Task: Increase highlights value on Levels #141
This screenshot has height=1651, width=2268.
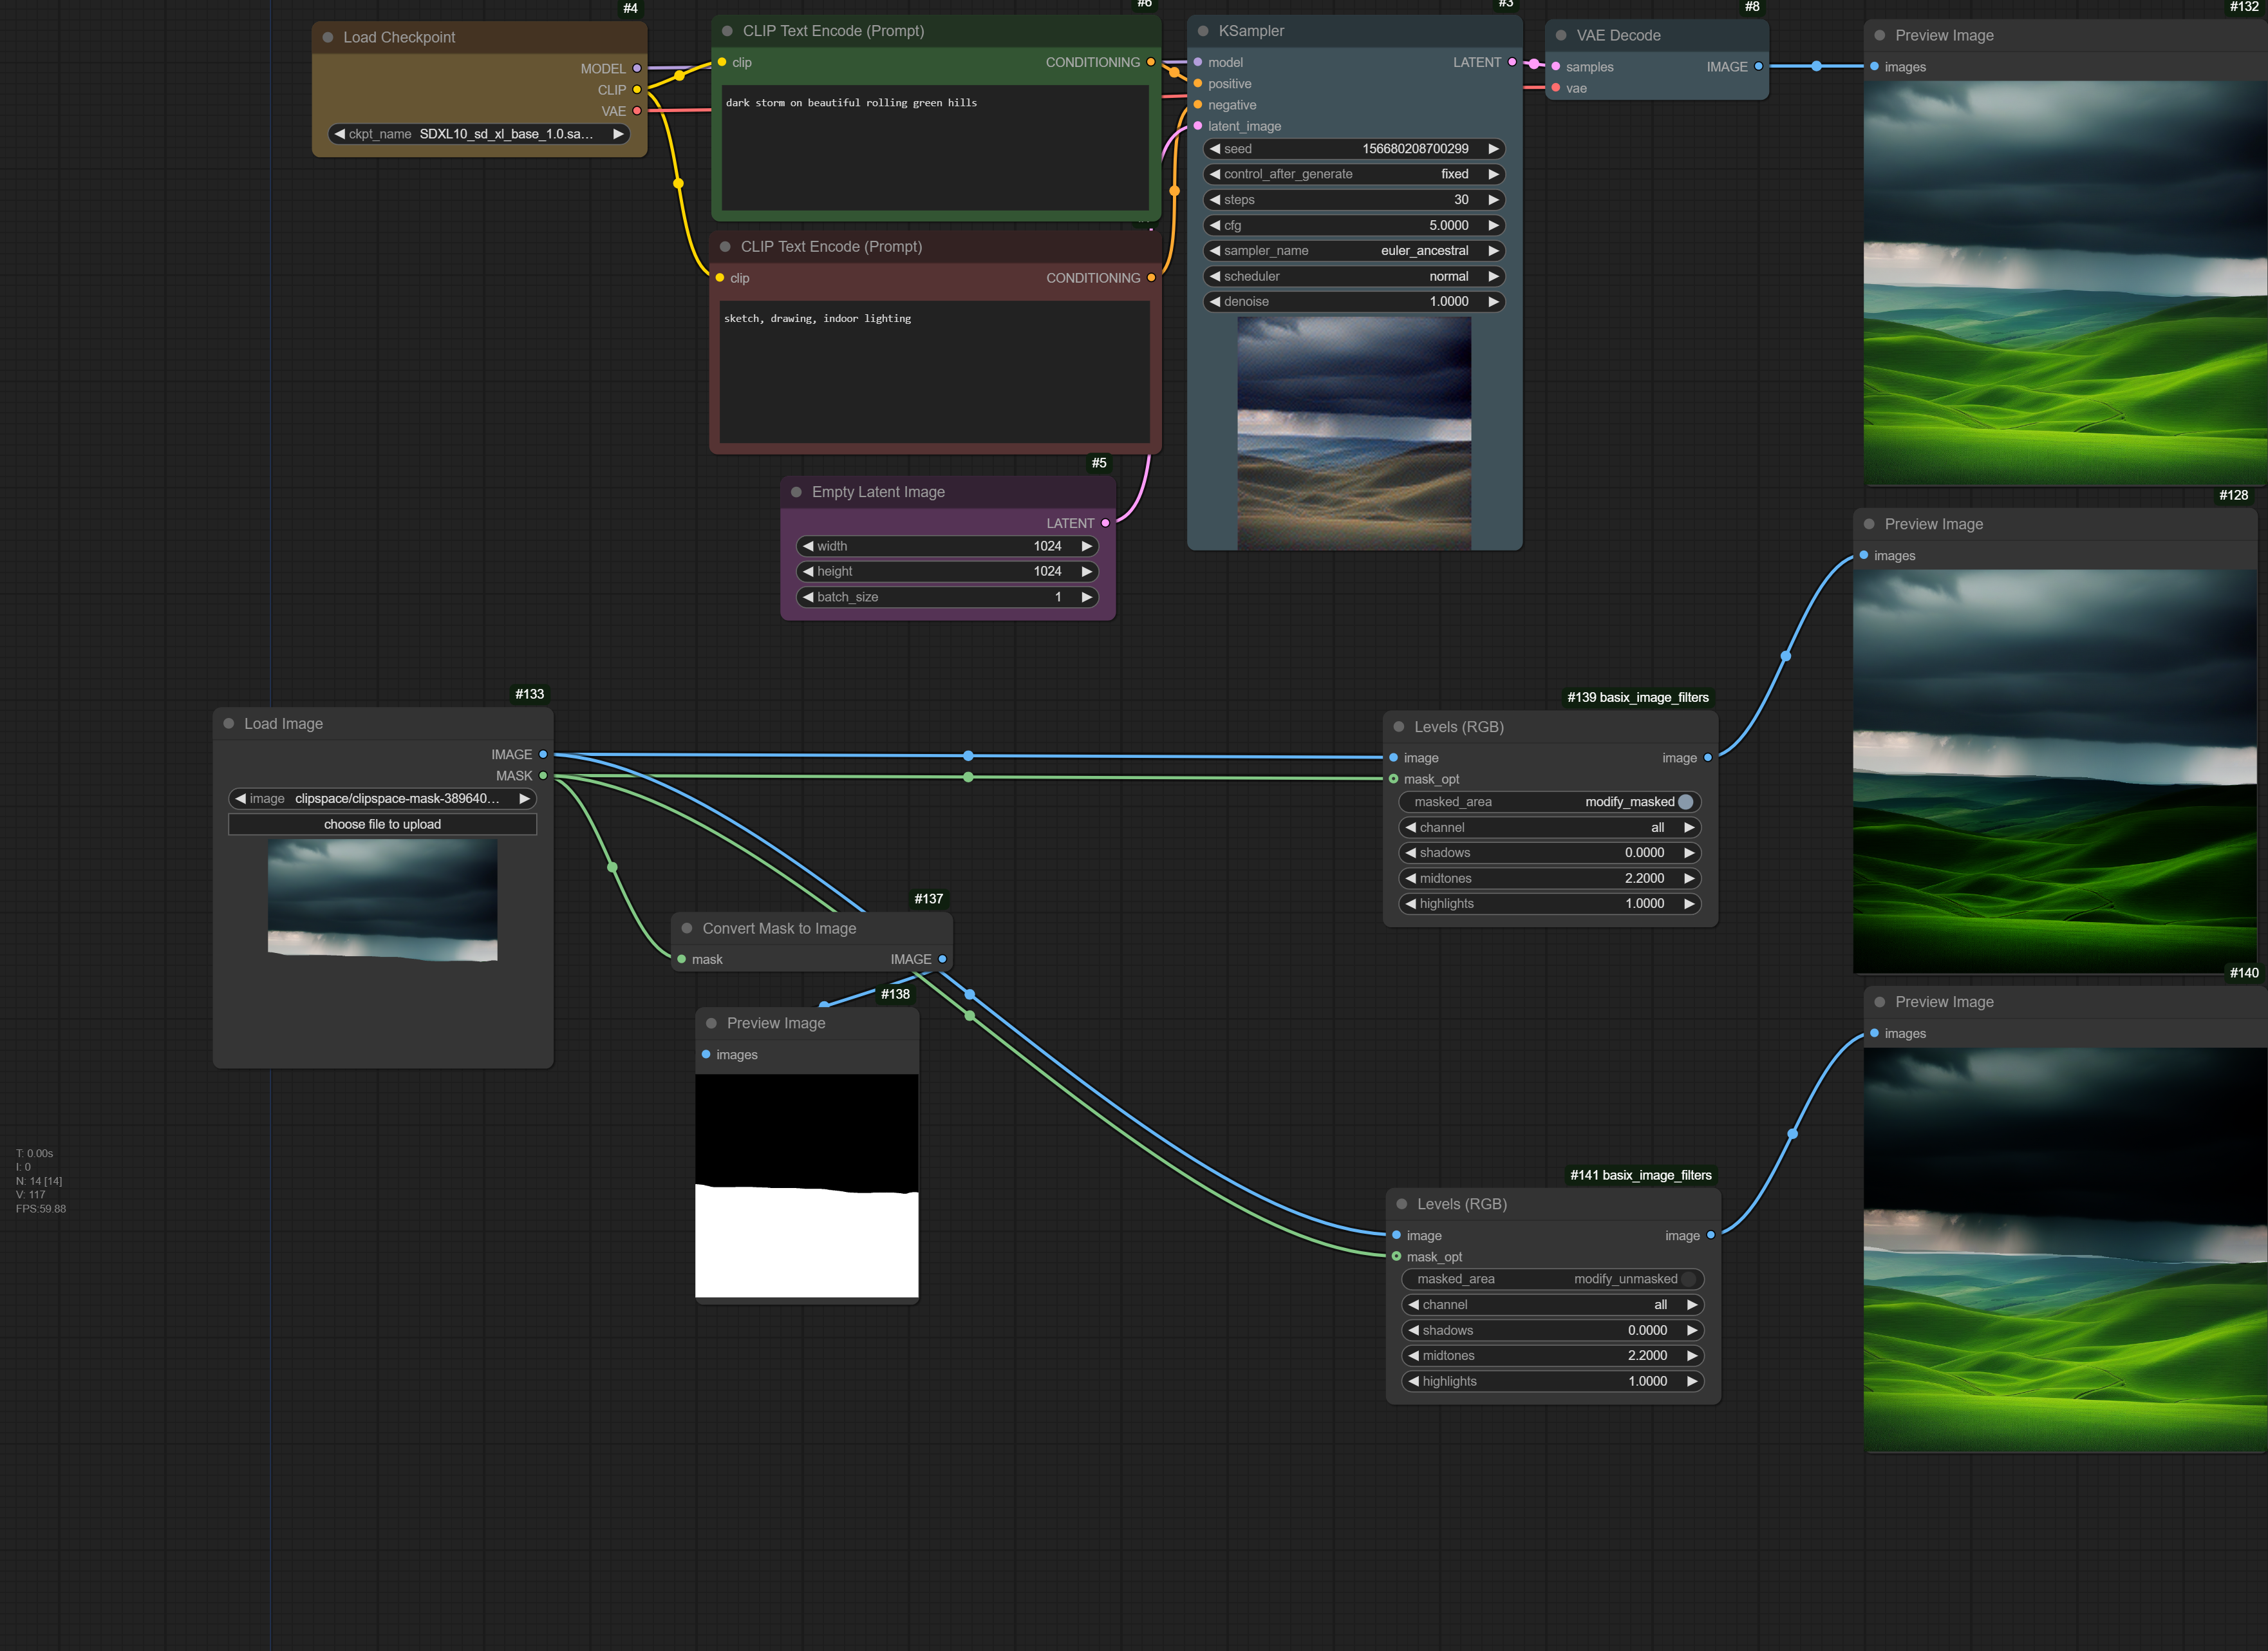Action: click(1692, 1381)
